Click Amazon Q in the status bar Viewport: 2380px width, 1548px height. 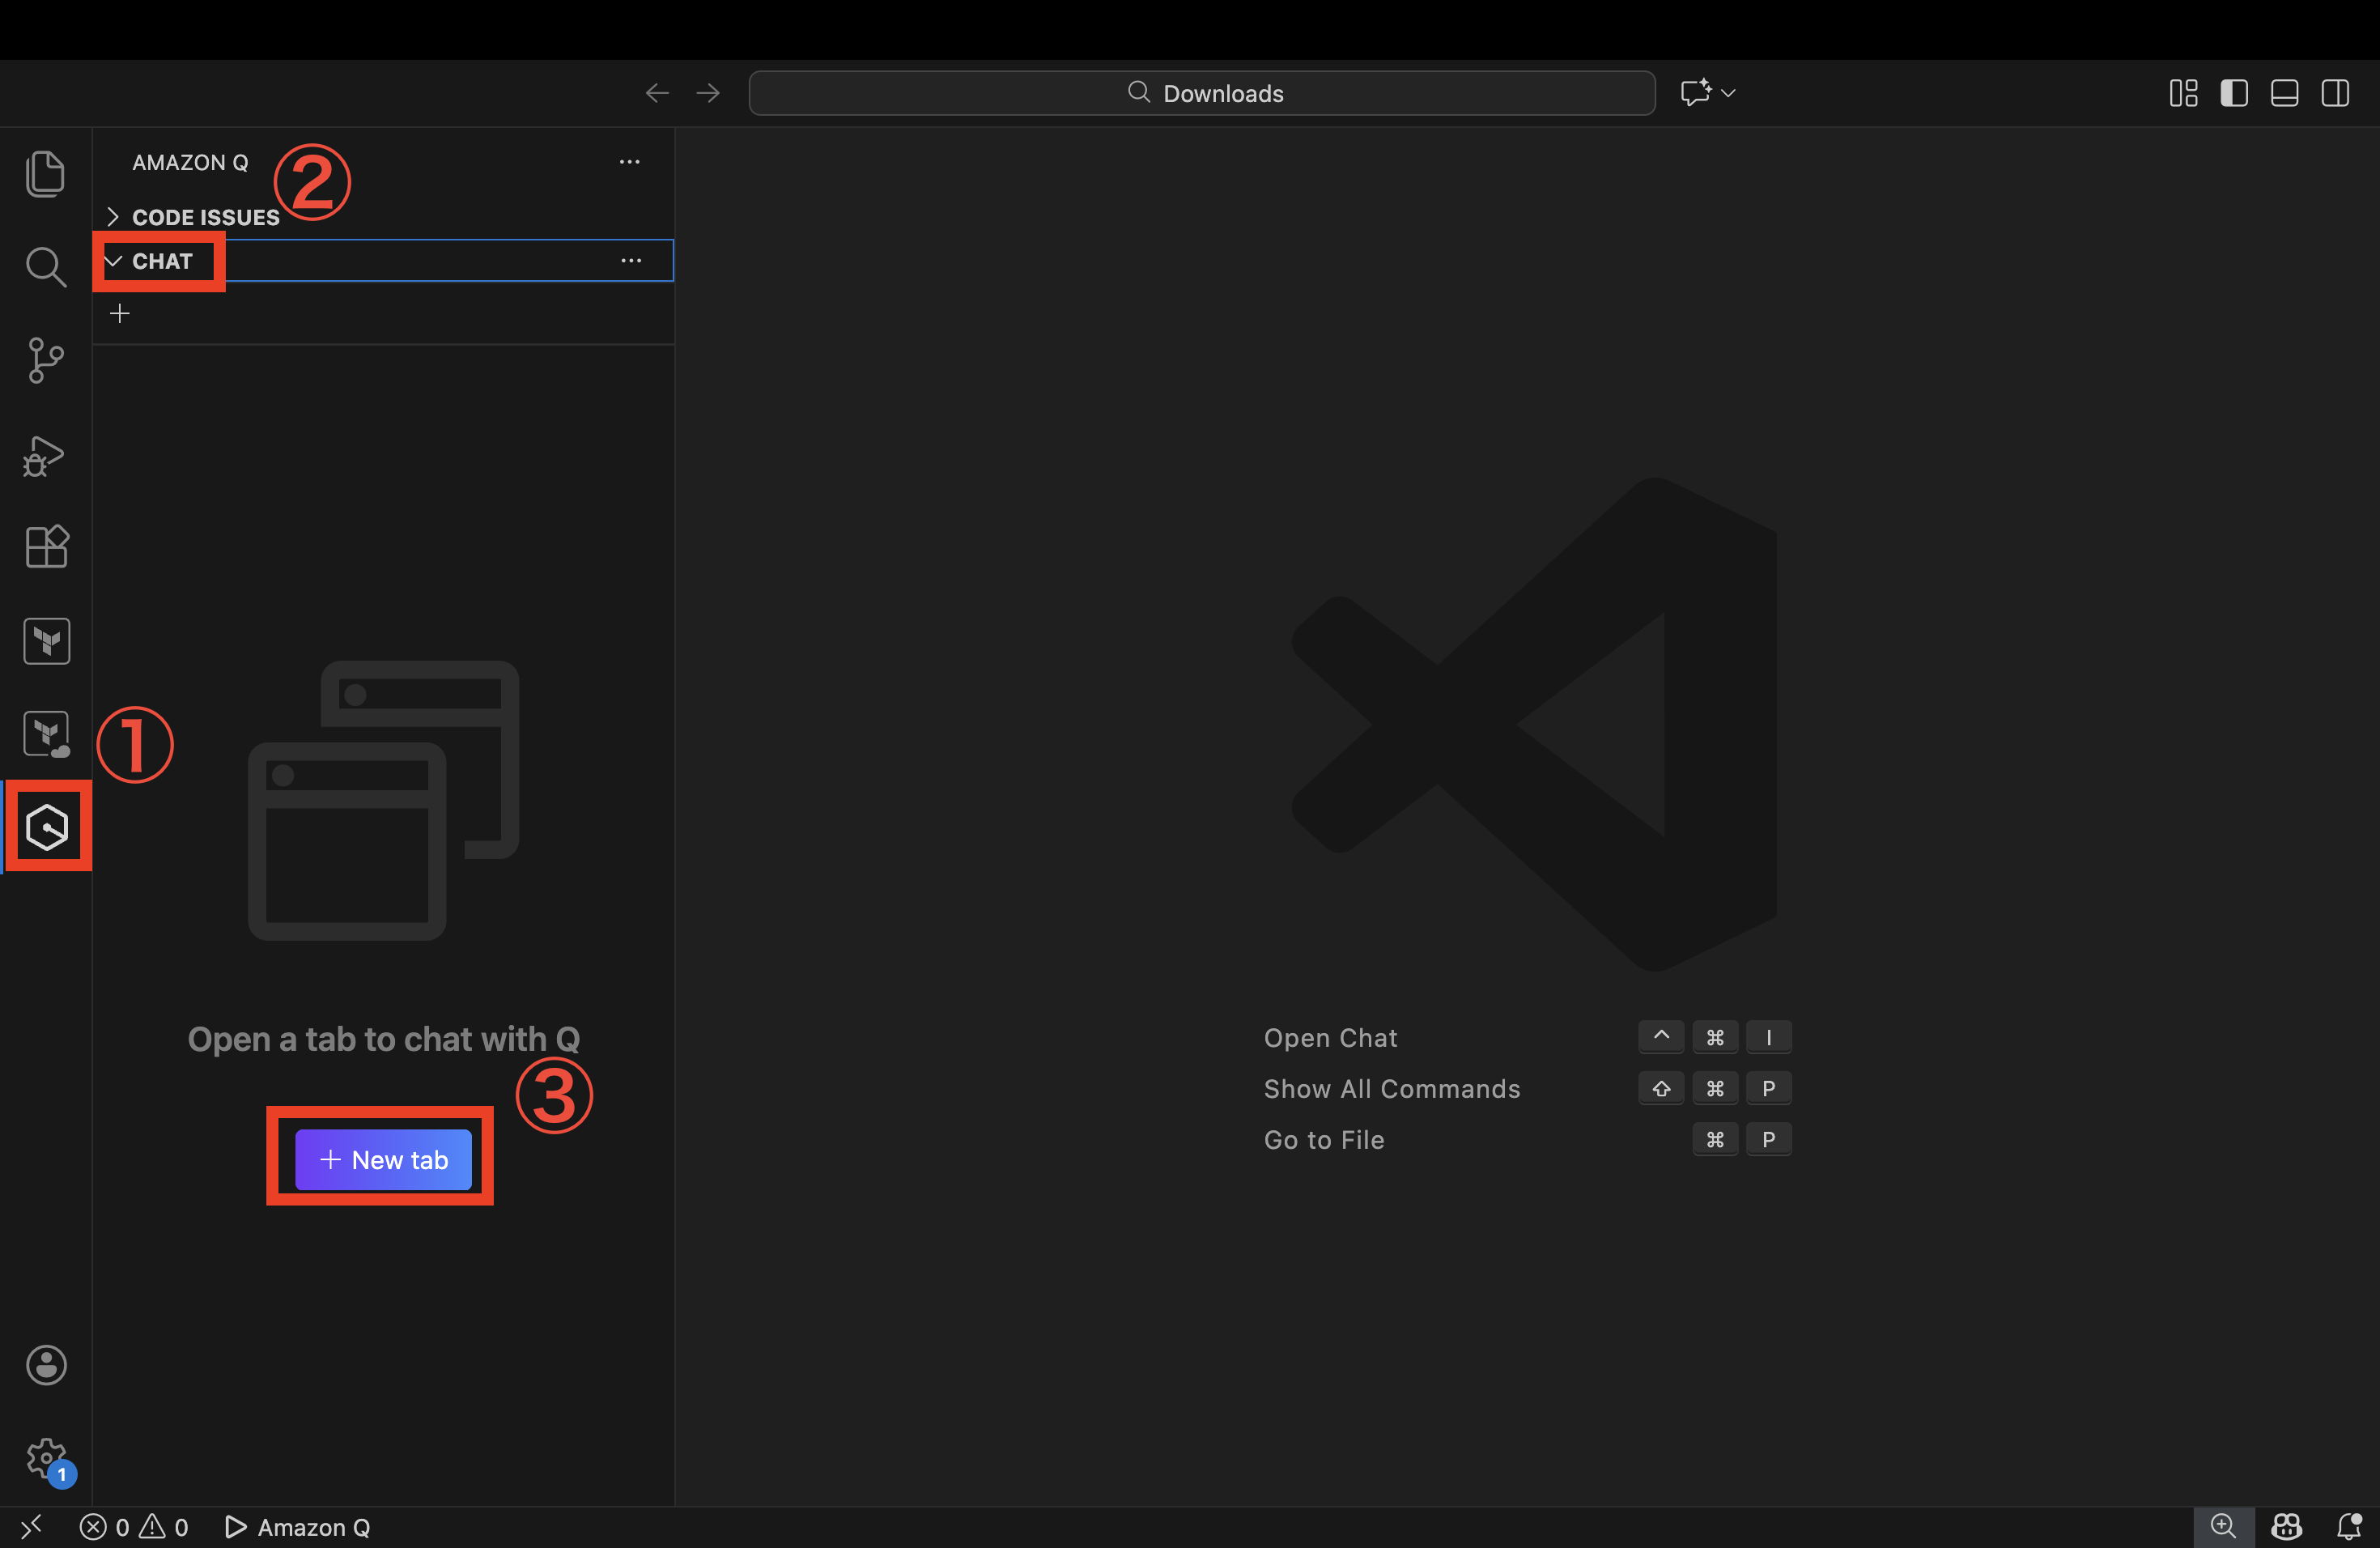tap(299, 1527)
